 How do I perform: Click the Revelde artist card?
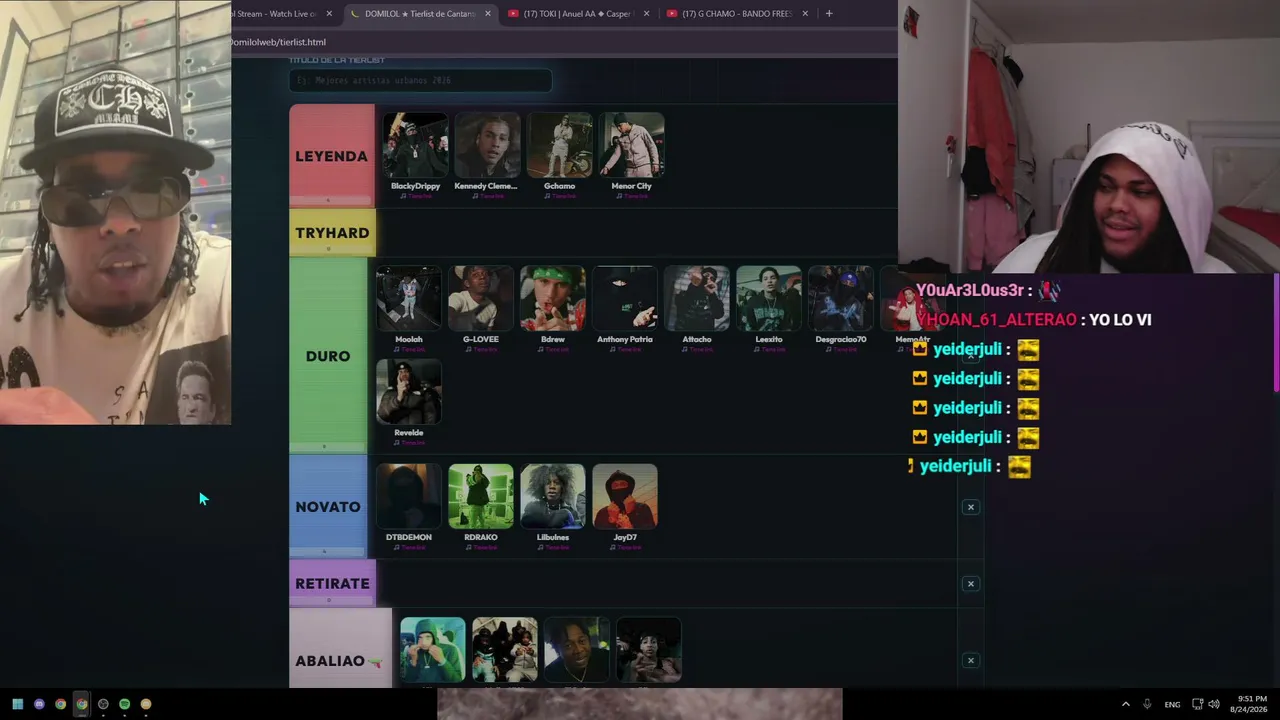[x=408, y=401]
